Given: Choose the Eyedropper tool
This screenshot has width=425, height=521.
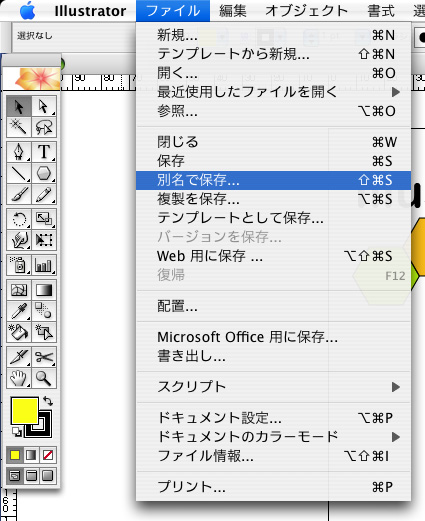Looking at the screenshot, I should [19, 311].
